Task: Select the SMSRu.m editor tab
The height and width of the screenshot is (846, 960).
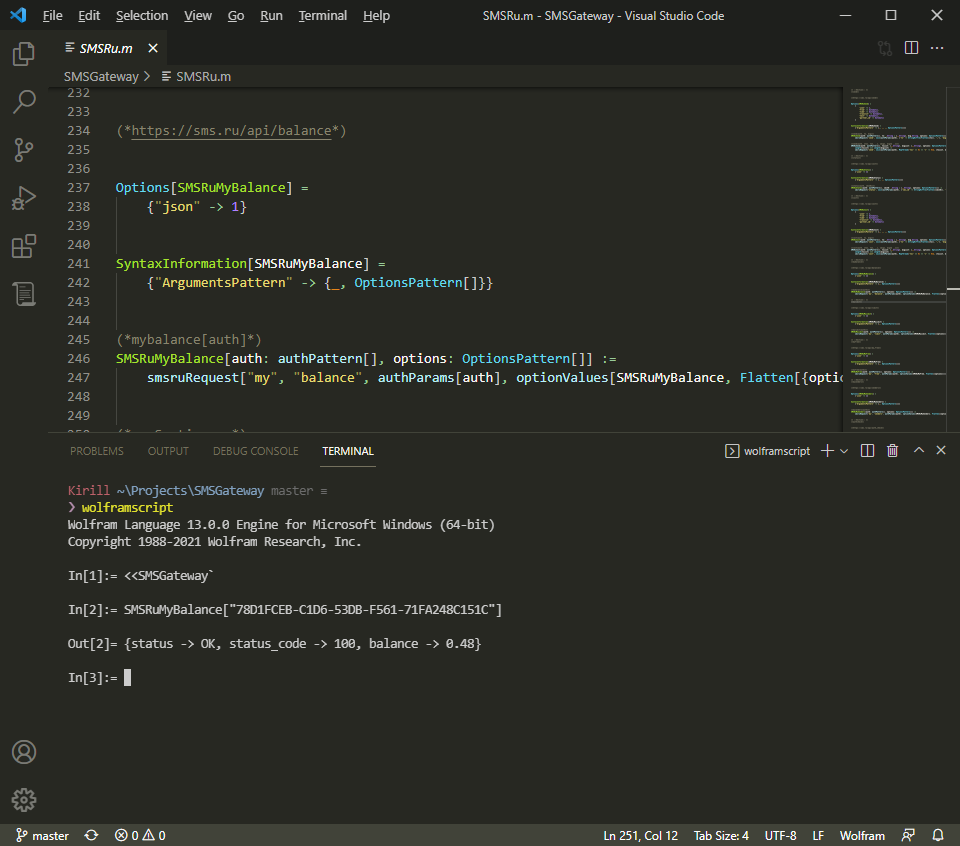Action: pyautogui.click(x=105, y=48)
